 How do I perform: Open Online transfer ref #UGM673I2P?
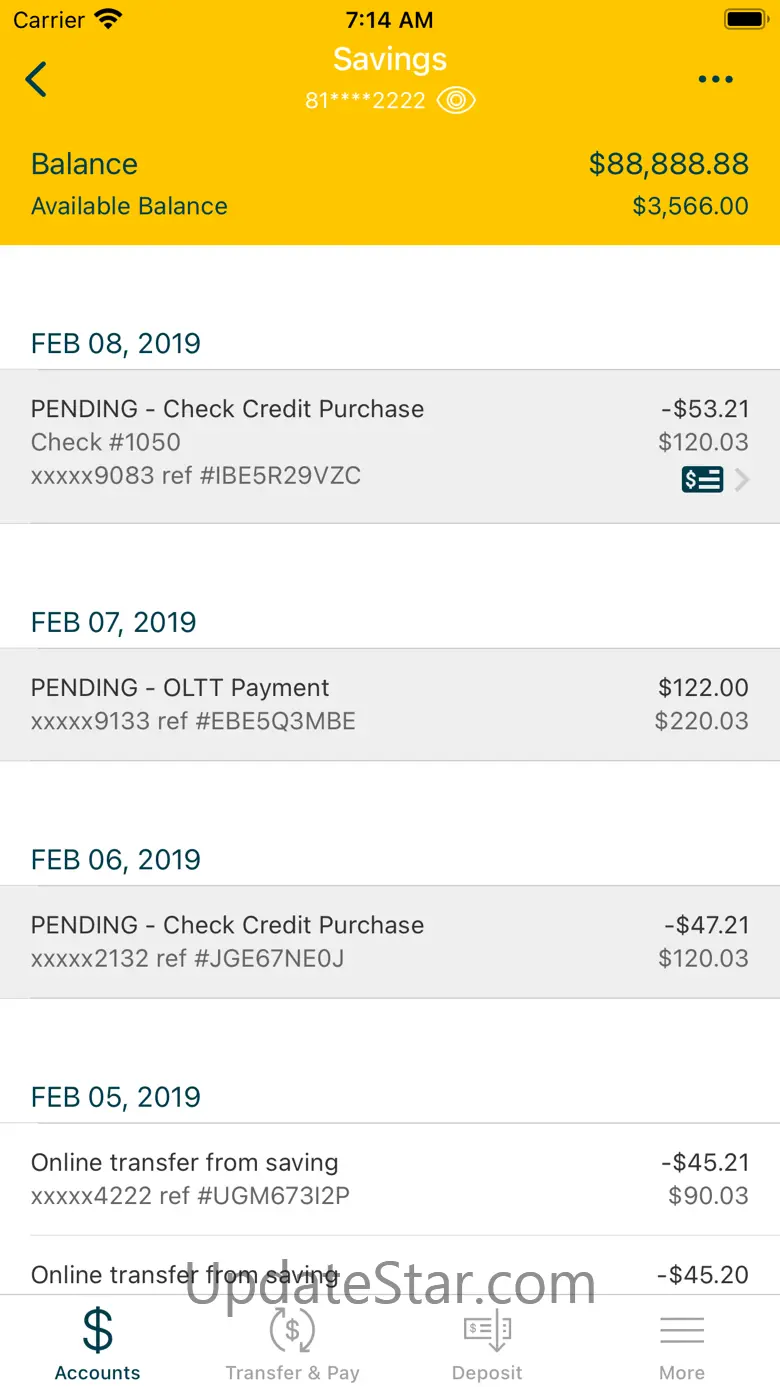click(390, 1179)
